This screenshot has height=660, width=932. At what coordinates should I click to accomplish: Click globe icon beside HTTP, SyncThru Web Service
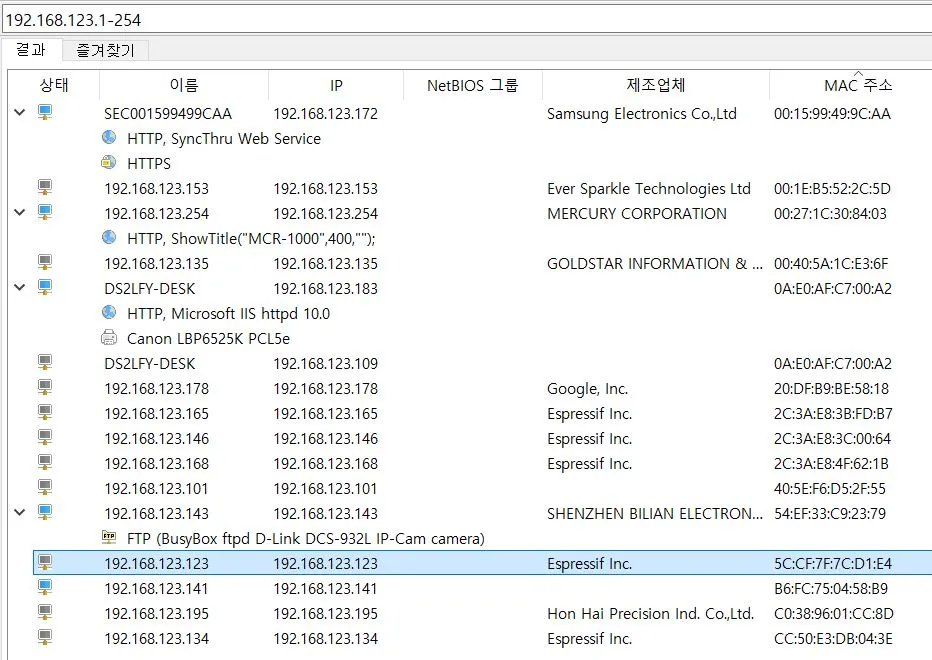click(109, 137)
